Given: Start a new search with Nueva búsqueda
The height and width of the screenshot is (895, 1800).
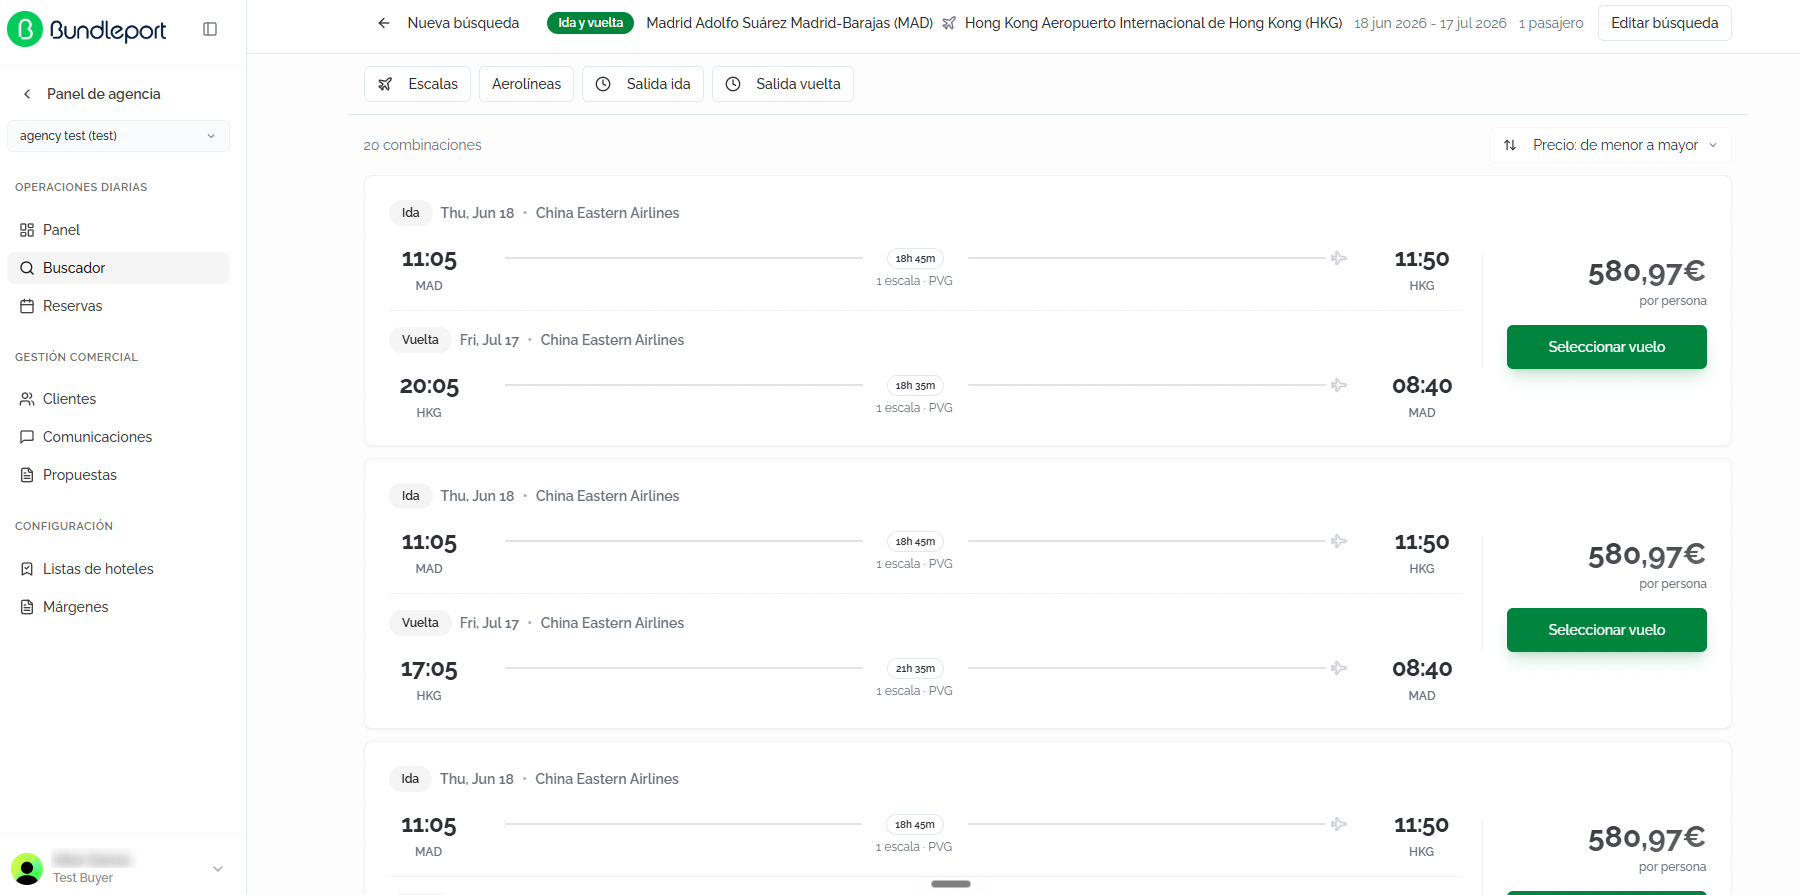Looking at the screenshot, I should click(x=463, y=23).
